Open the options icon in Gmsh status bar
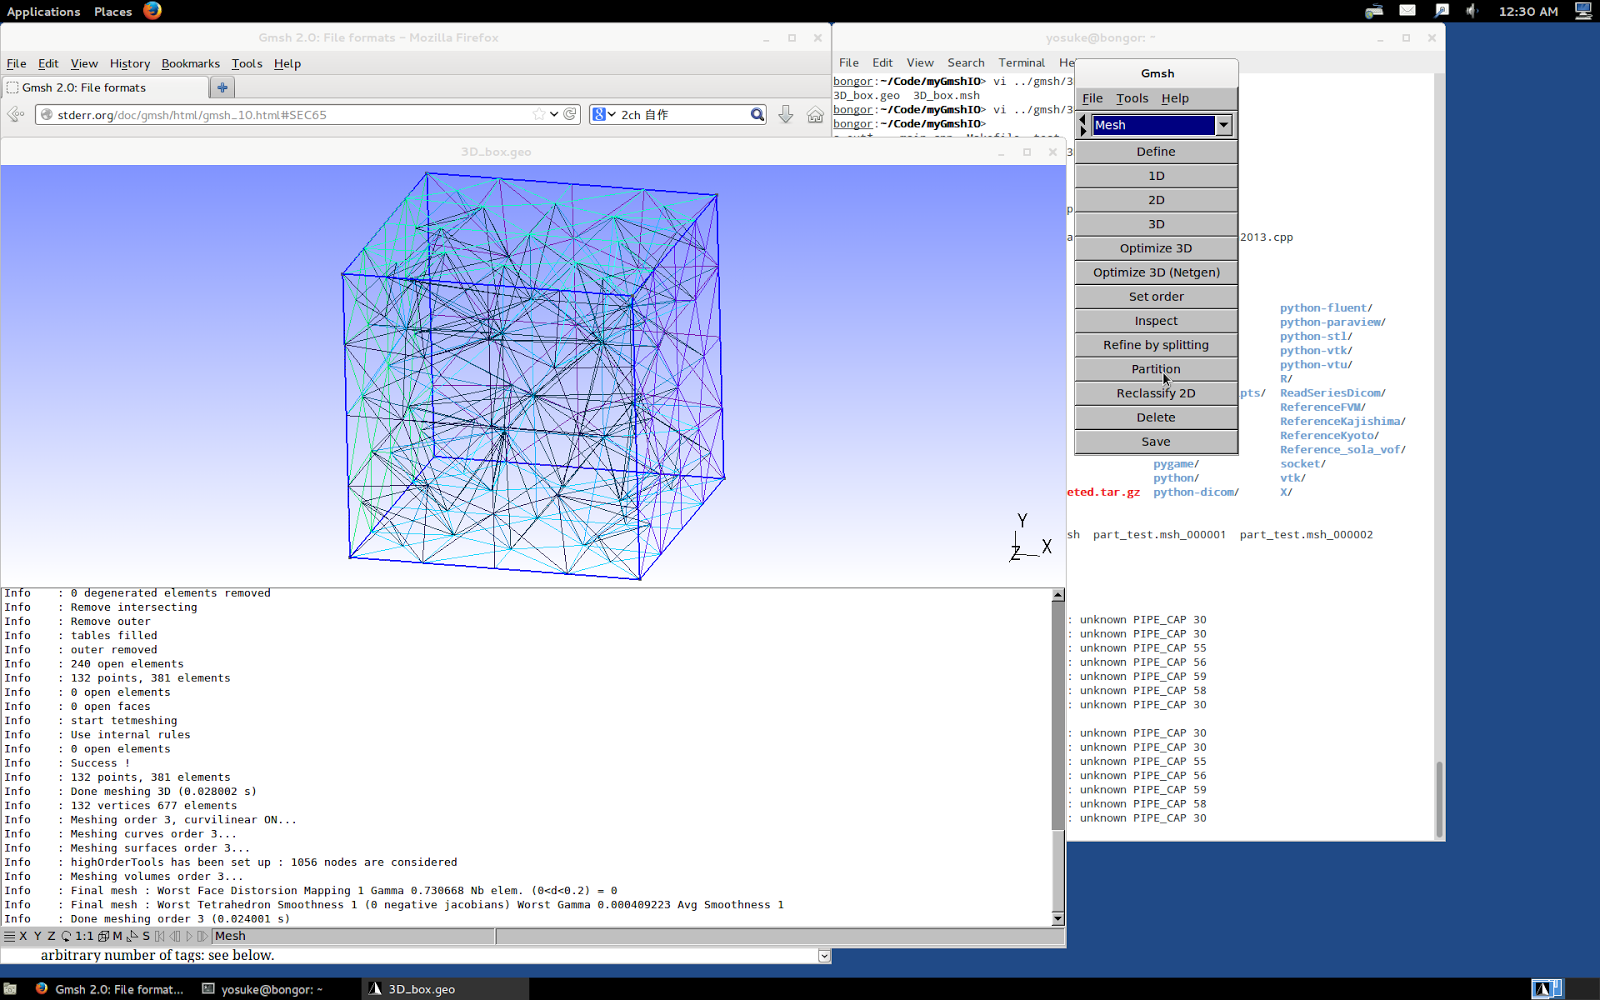This screenshot has height=1000, width=1600. click(9, 937)
